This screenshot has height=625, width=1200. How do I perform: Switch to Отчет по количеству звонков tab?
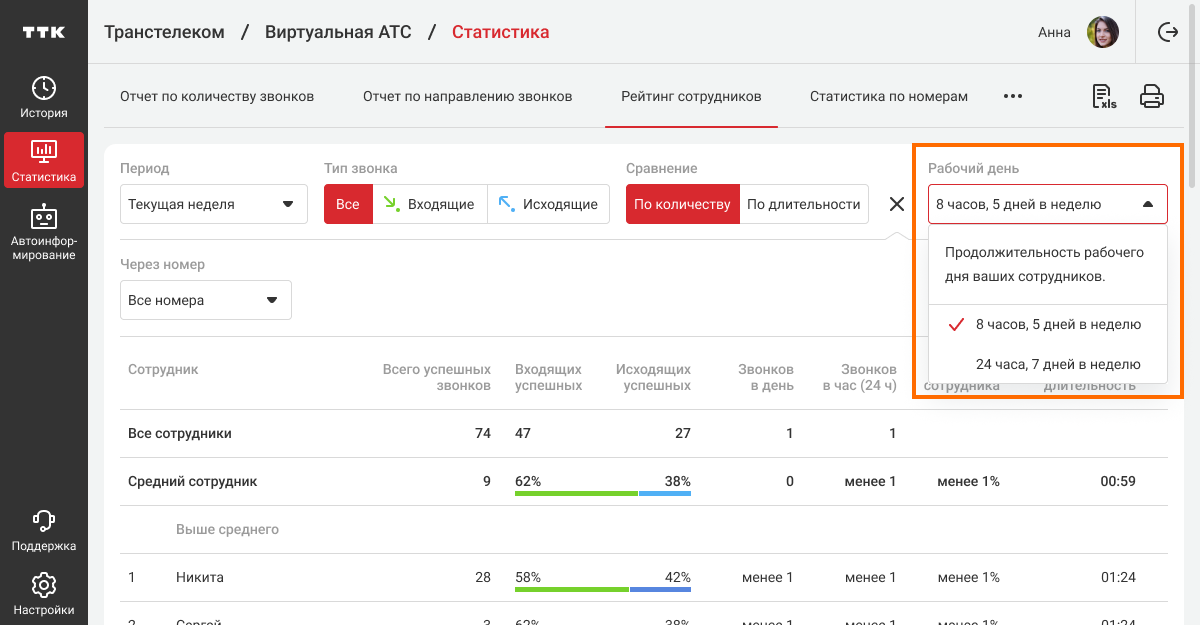click(x=217, y=97)
